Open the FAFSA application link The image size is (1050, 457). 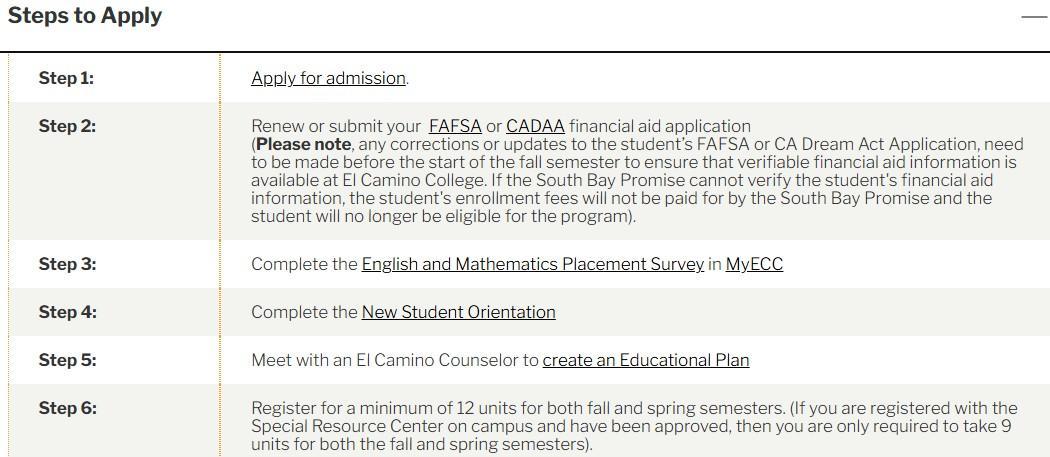pyautogui.click(x=455, y=126)
